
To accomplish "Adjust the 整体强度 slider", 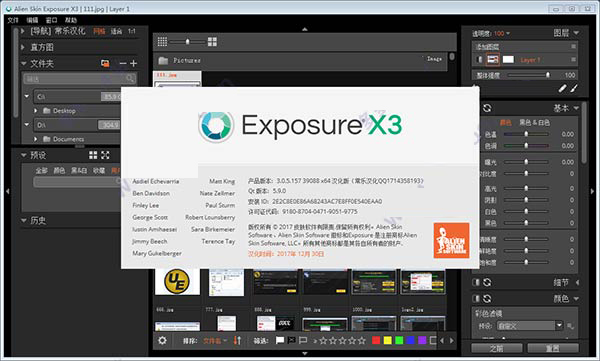I will click(529, 75).
